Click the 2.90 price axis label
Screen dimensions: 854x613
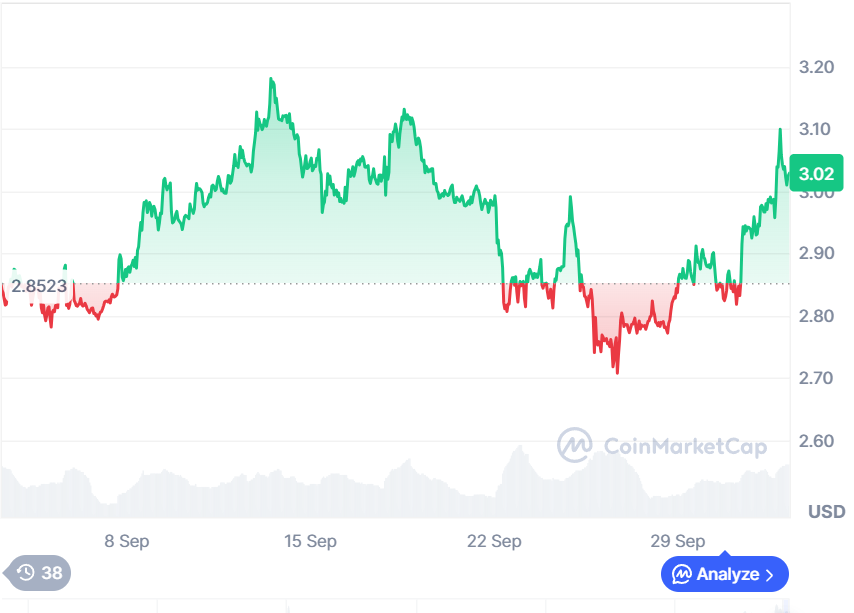click(x=816, y=254)
